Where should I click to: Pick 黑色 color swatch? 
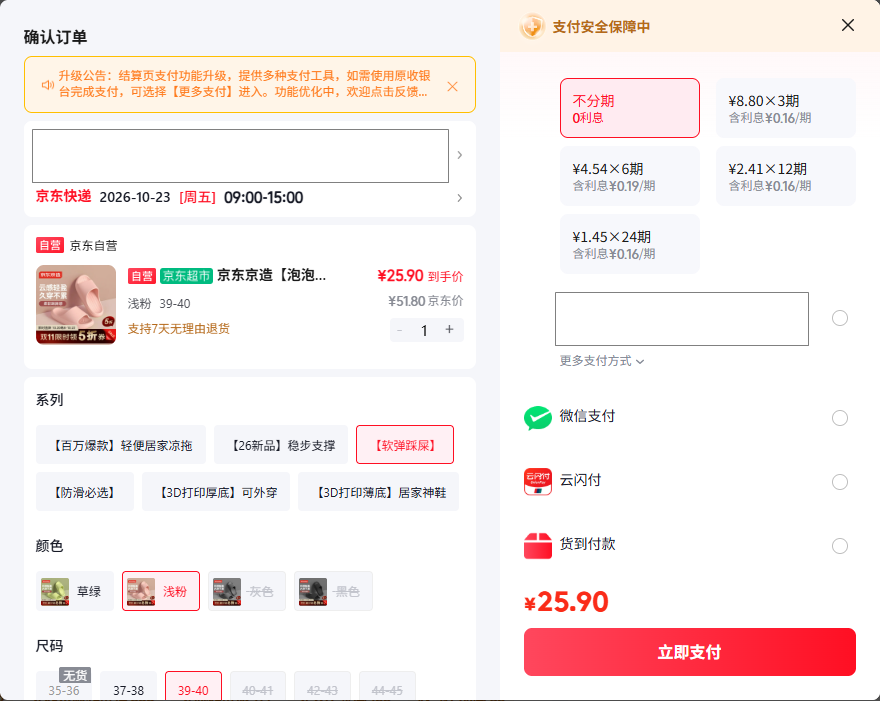tap(333, 591)
